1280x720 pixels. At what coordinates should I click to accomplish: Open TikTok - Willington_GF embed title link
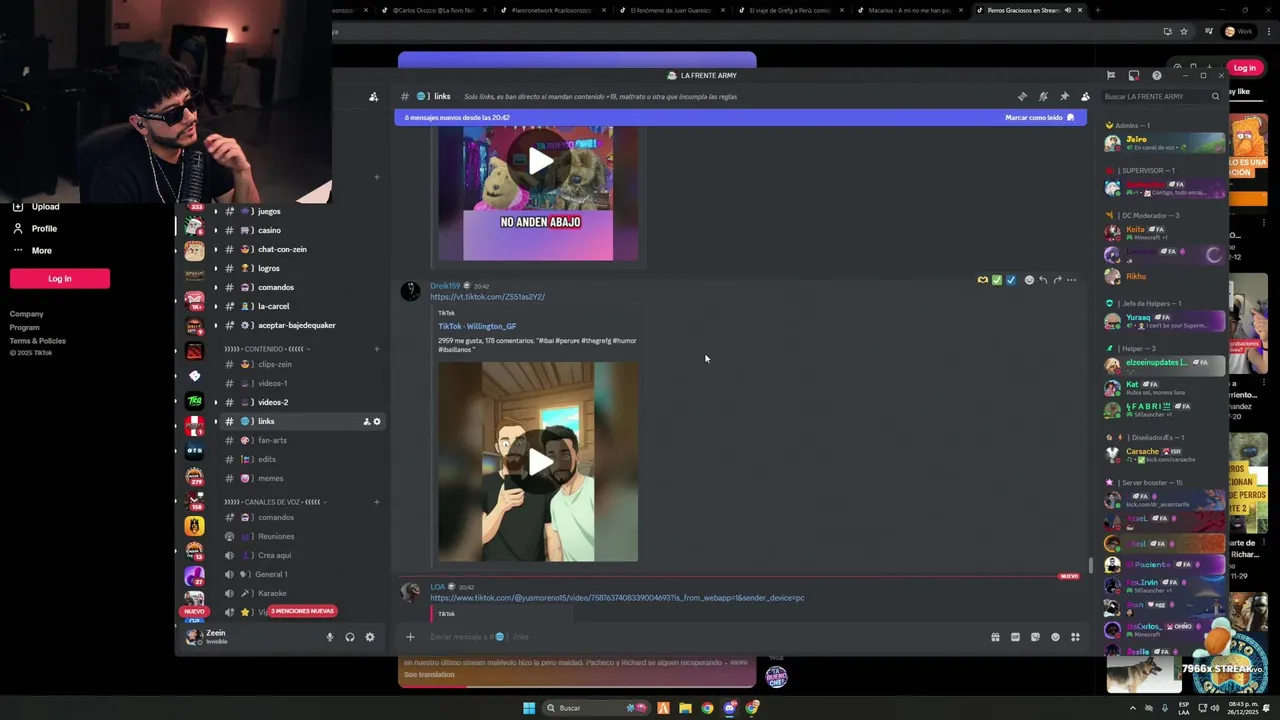(x=477, y=326)
